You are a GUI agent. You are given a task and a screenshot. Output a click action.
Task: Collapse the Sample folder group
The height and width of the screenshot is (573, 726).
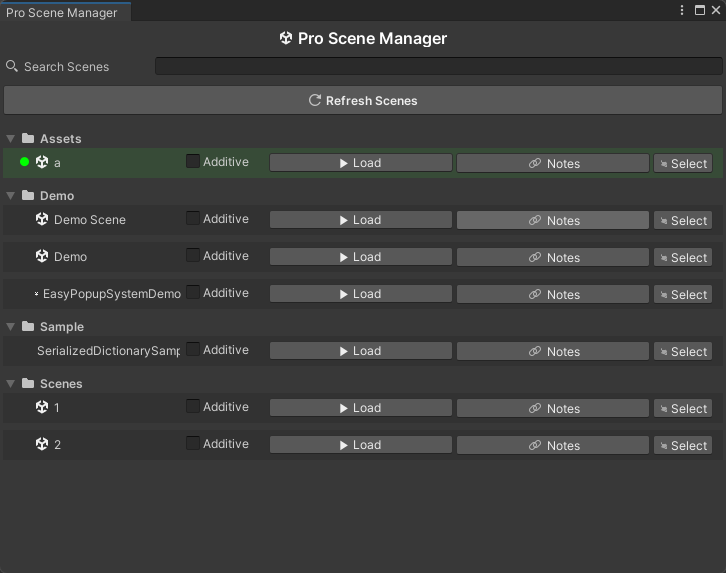point(11,326)
